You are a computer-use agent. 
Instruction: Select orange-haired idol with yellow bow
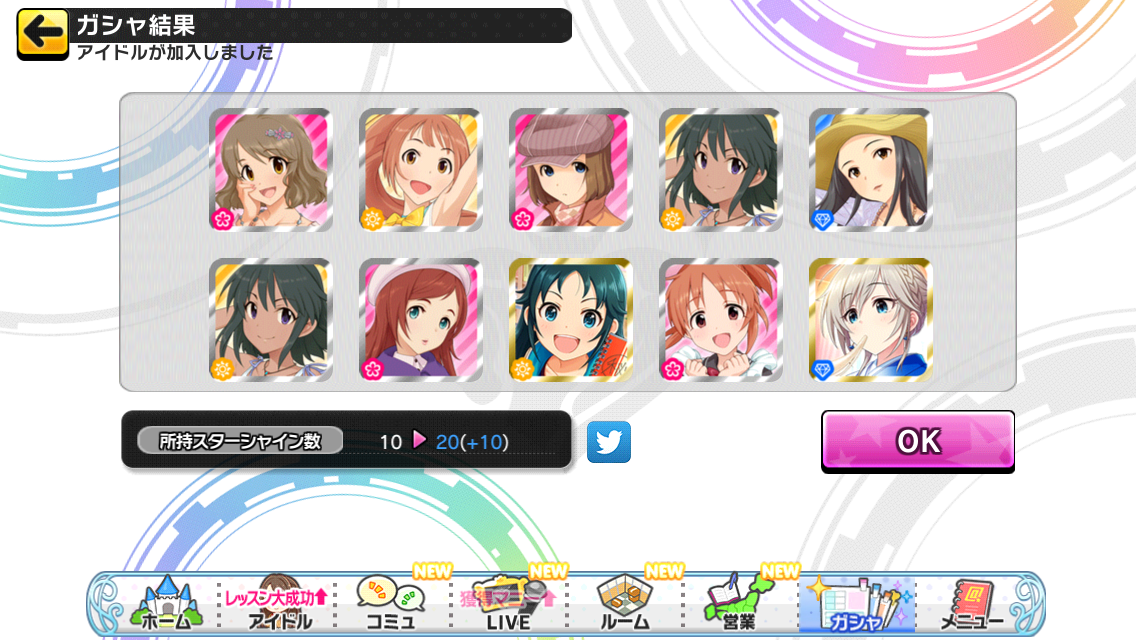click(x=421, y=170)
